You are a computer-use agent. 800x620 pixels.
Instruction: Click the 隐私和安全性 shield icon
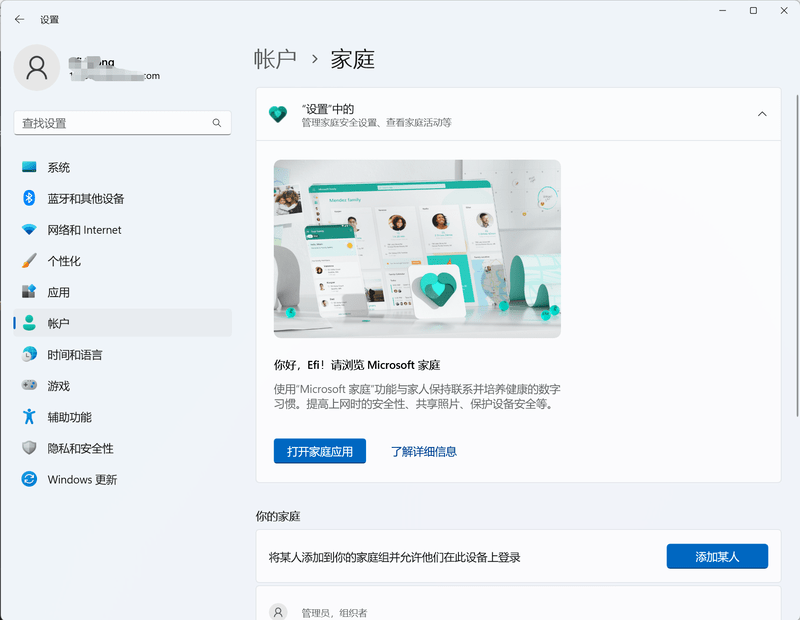click(x=29, y=448)
